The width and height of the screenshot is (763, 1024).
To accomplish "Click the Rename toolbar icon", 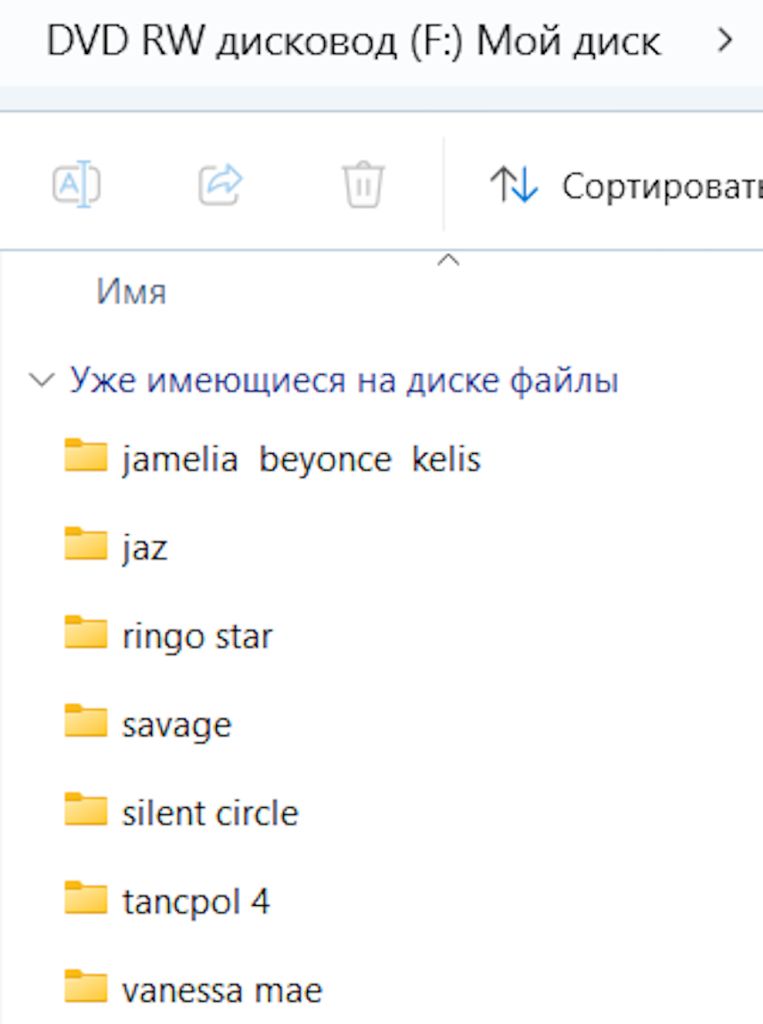I will tap(76, 184).
